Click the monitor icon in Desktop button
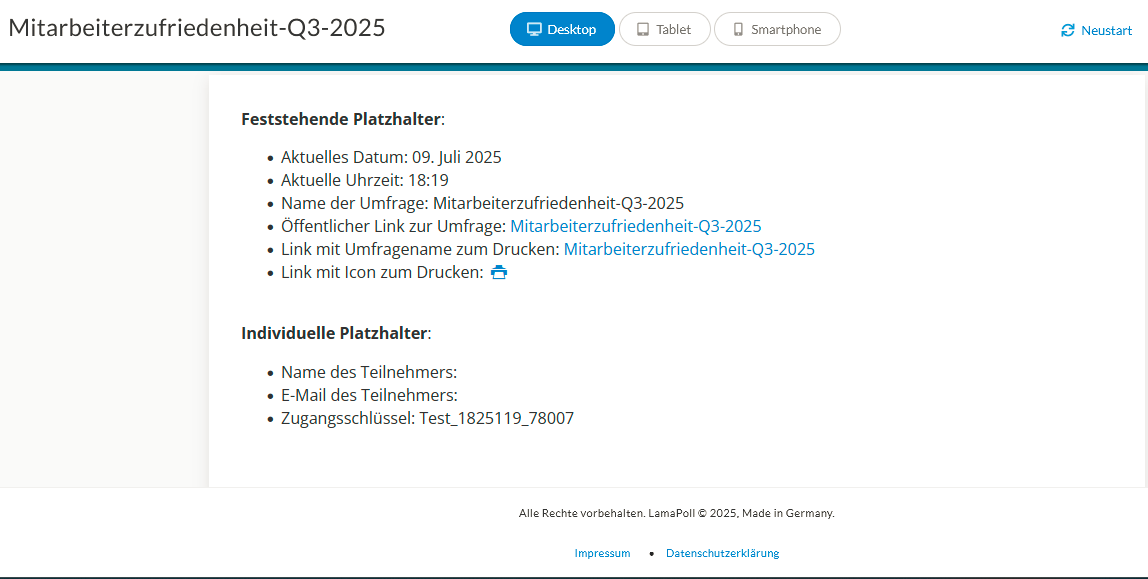1148x579 pixels. tap(534, 30)
